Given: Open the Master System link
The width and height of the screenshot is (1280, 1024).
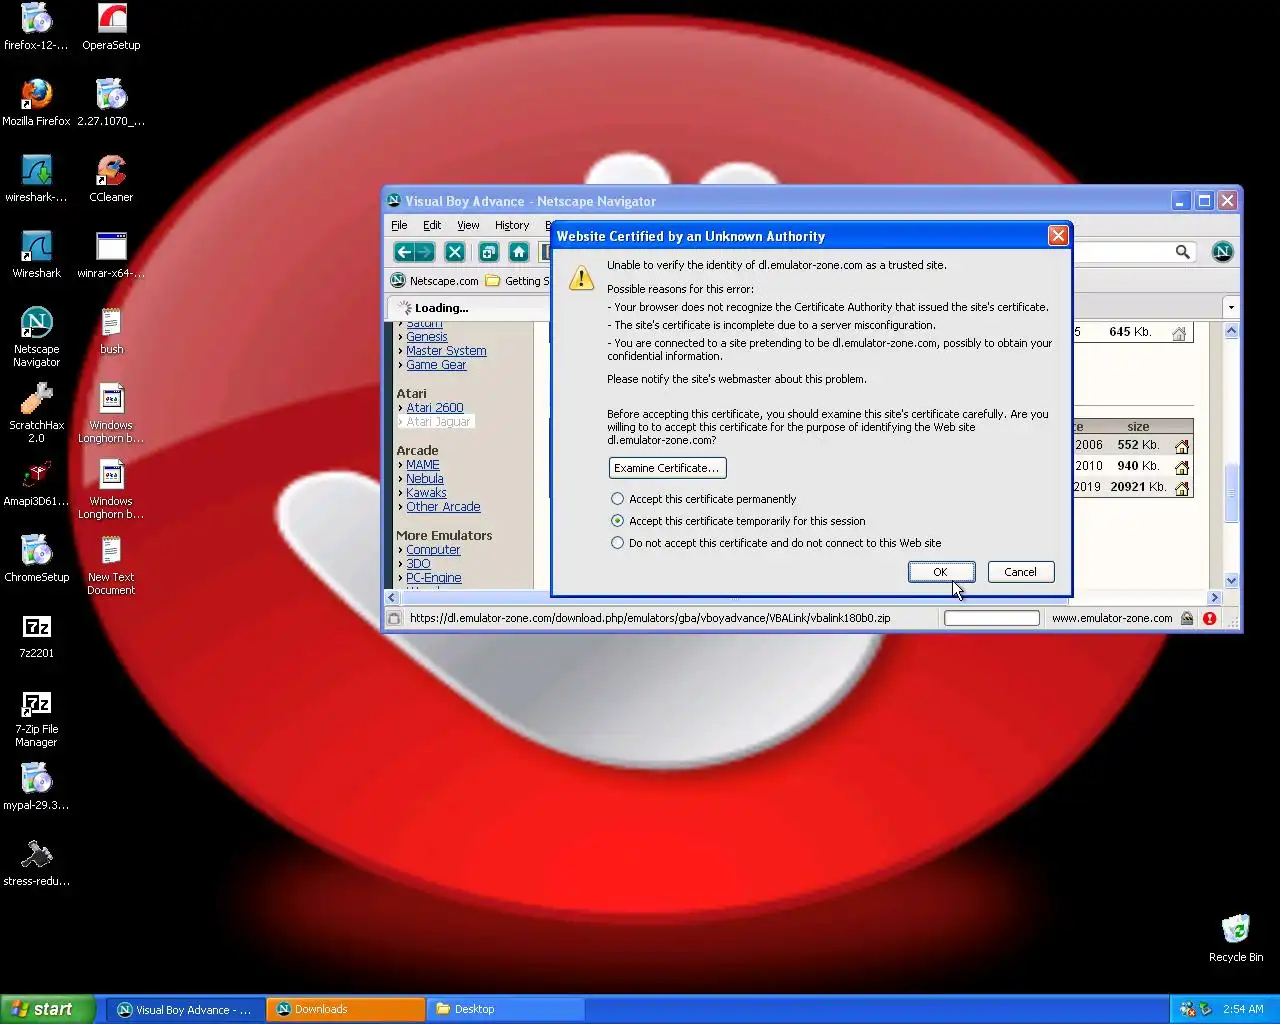Looking at the screenshot, I should click(x=446, y=351).
